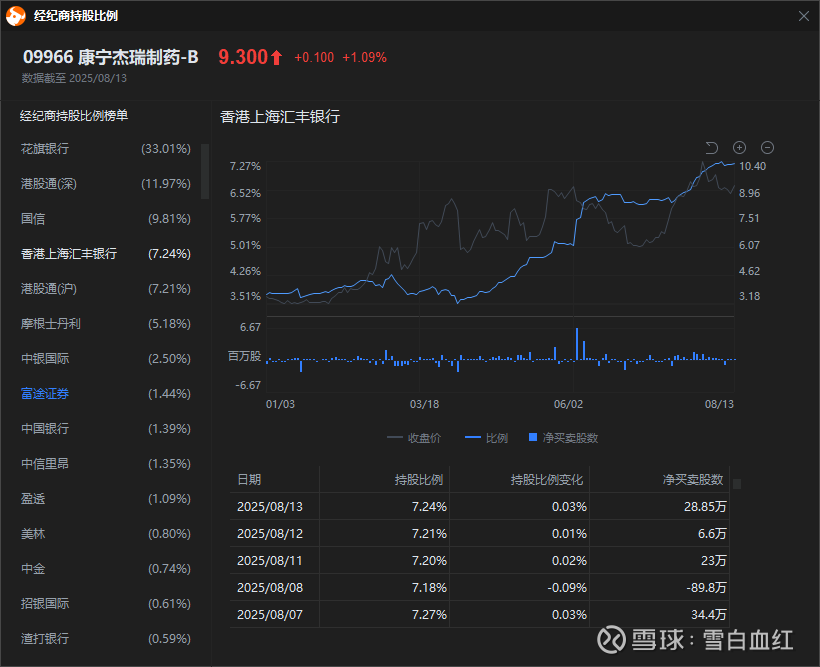Select broker 港股通(沪)
The width and height of the screenshot is (820, 667).
[x=106, y=289]
